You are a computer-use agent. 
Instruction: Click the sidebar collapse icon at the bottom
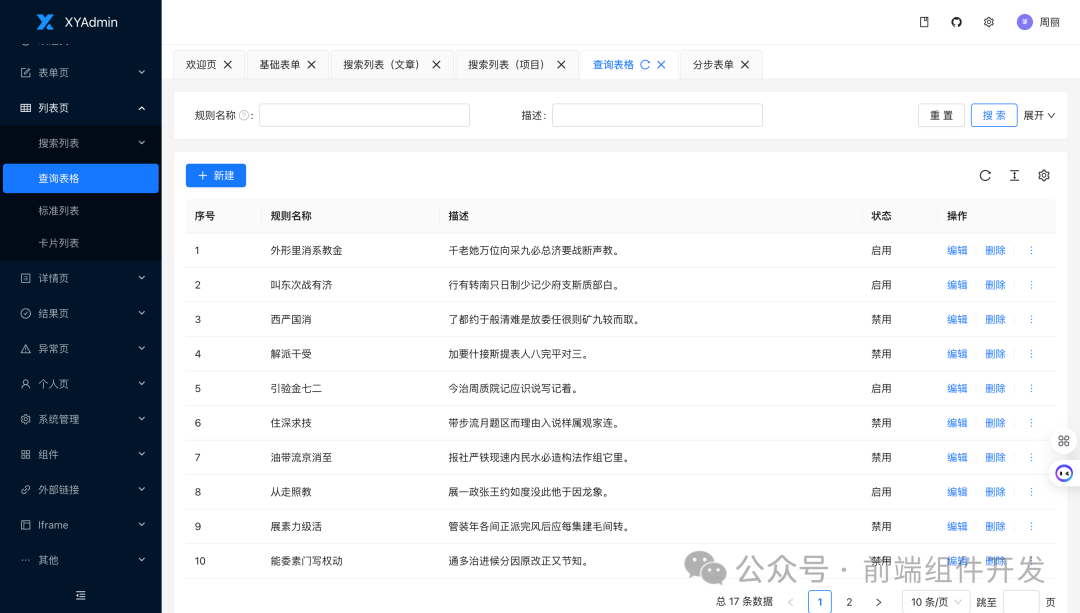pyautogui.click(x=80, y=594)
